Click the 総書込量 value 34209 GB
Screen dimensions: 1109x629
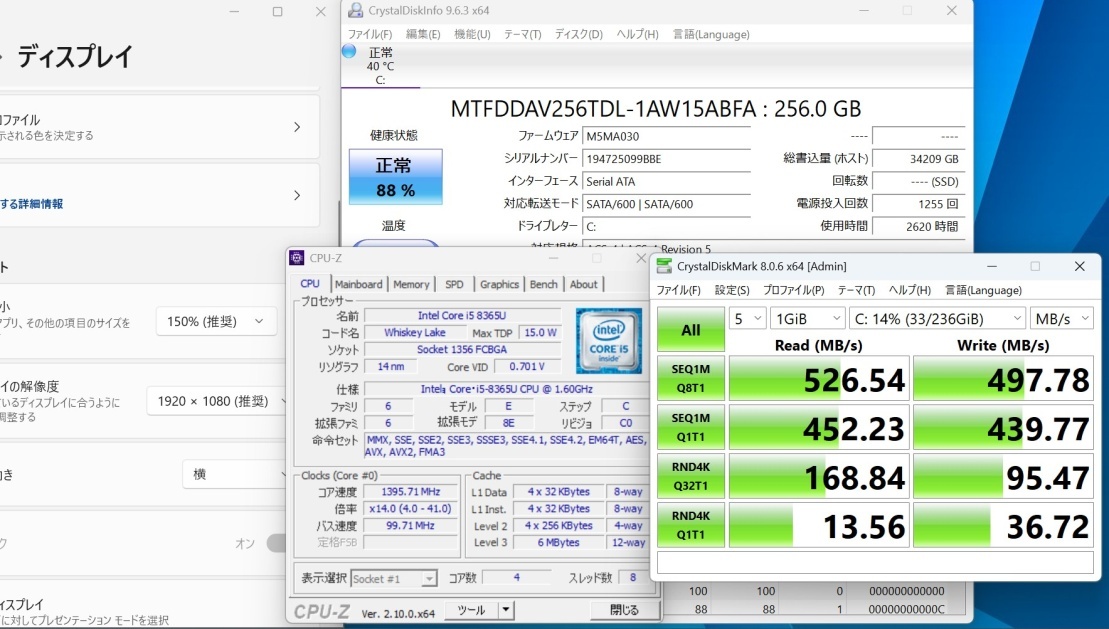point(918,159)
